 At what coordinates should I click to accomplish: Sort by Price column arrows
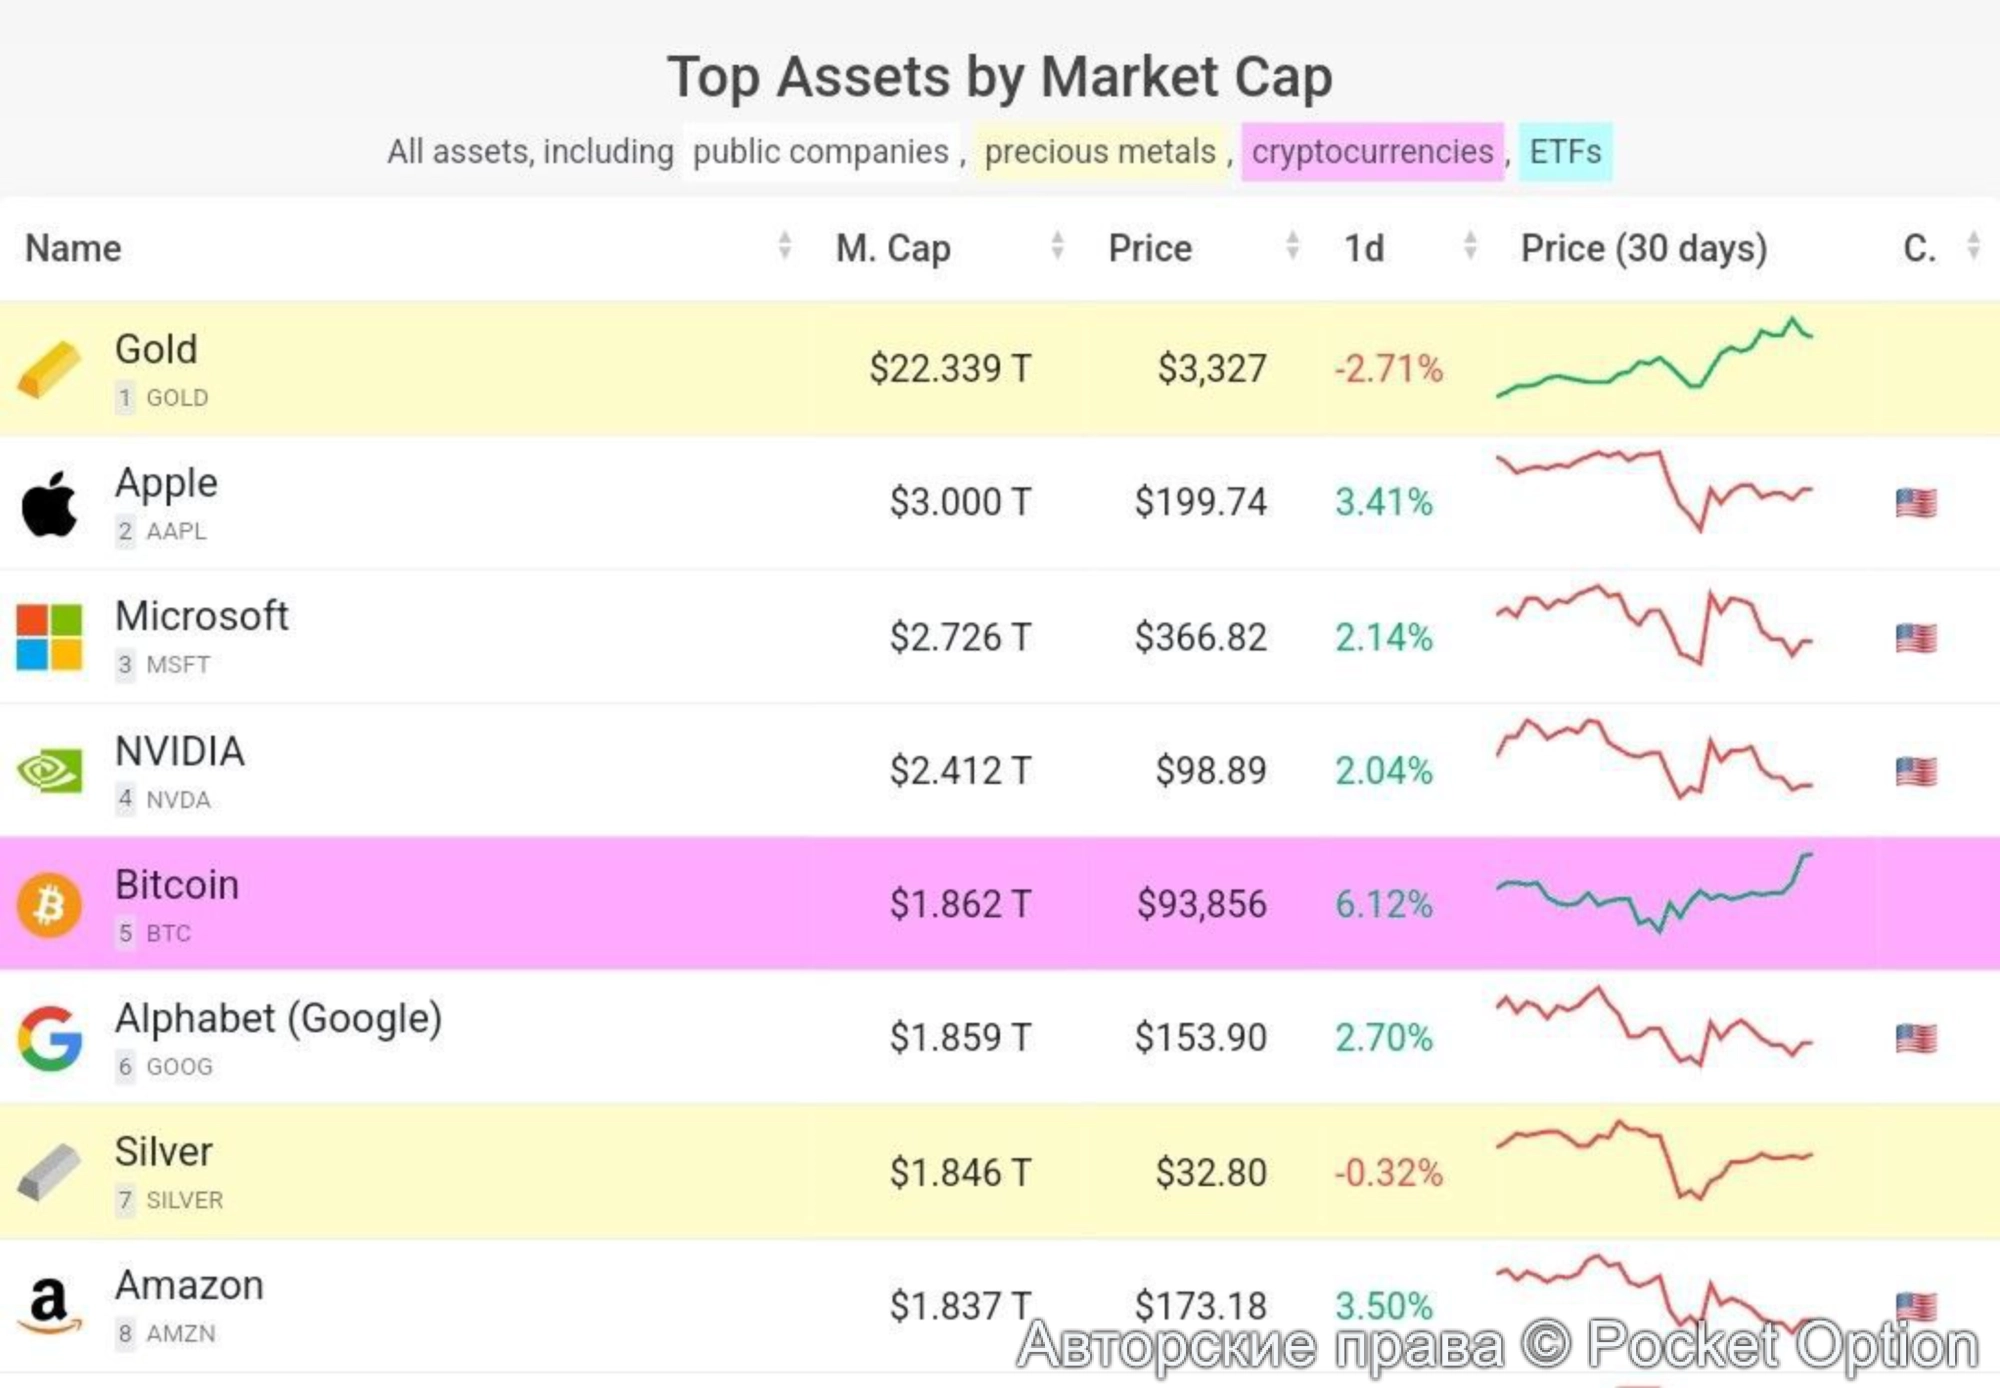tap(1292, 247)
